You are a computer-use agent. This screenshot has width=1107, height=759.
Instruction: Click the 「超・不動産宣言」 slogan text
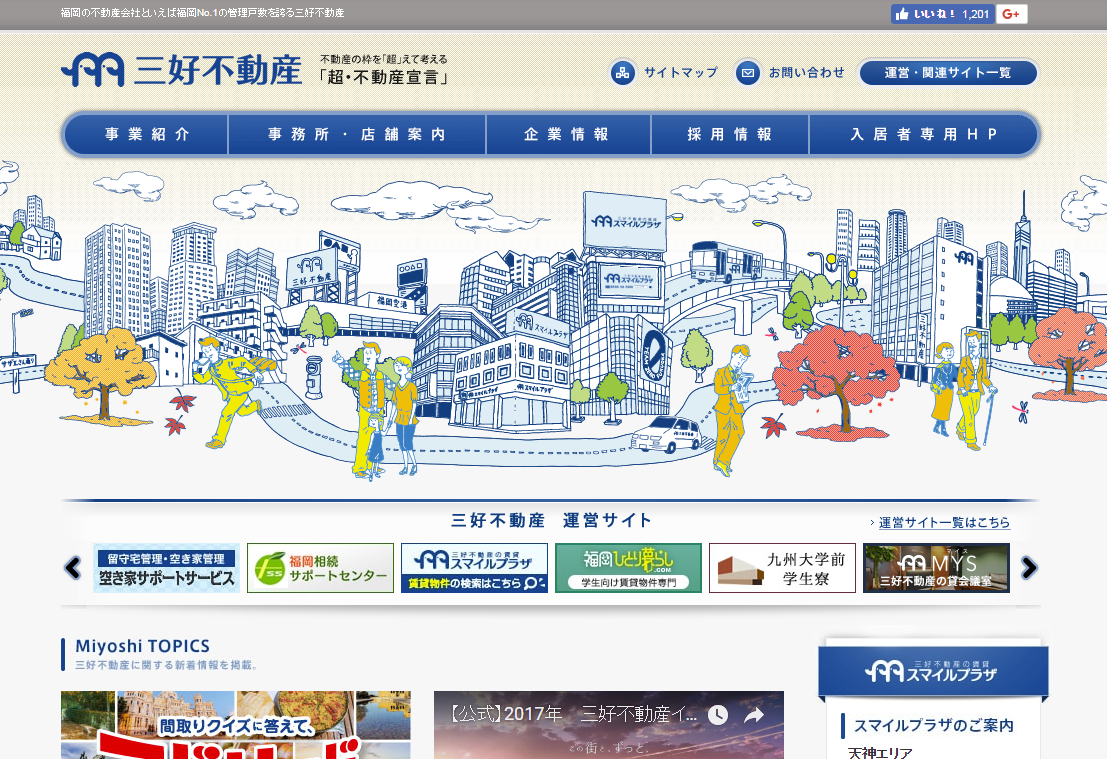(384, 77)
